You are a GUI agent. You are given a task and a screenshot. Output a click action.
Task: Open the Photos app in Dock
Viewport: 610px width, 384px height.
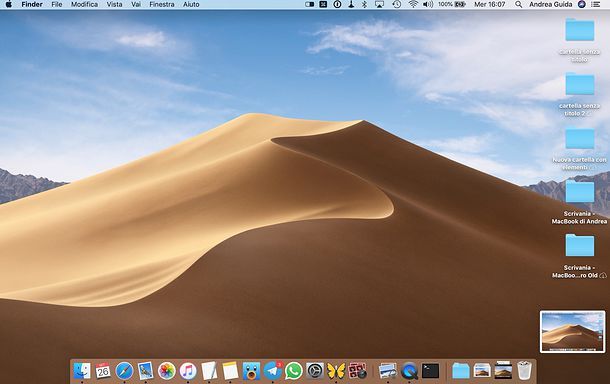[167, 371]
